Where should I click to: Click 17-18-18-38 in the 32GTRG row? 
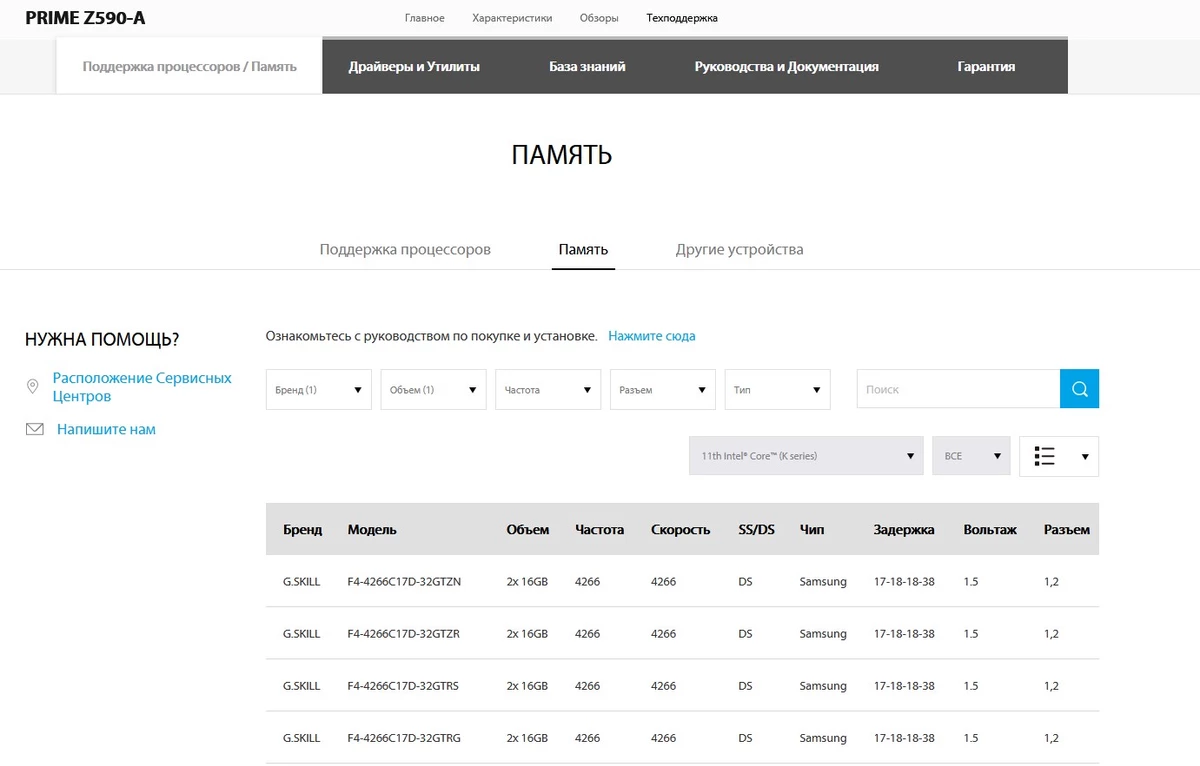tap(904, 738)
